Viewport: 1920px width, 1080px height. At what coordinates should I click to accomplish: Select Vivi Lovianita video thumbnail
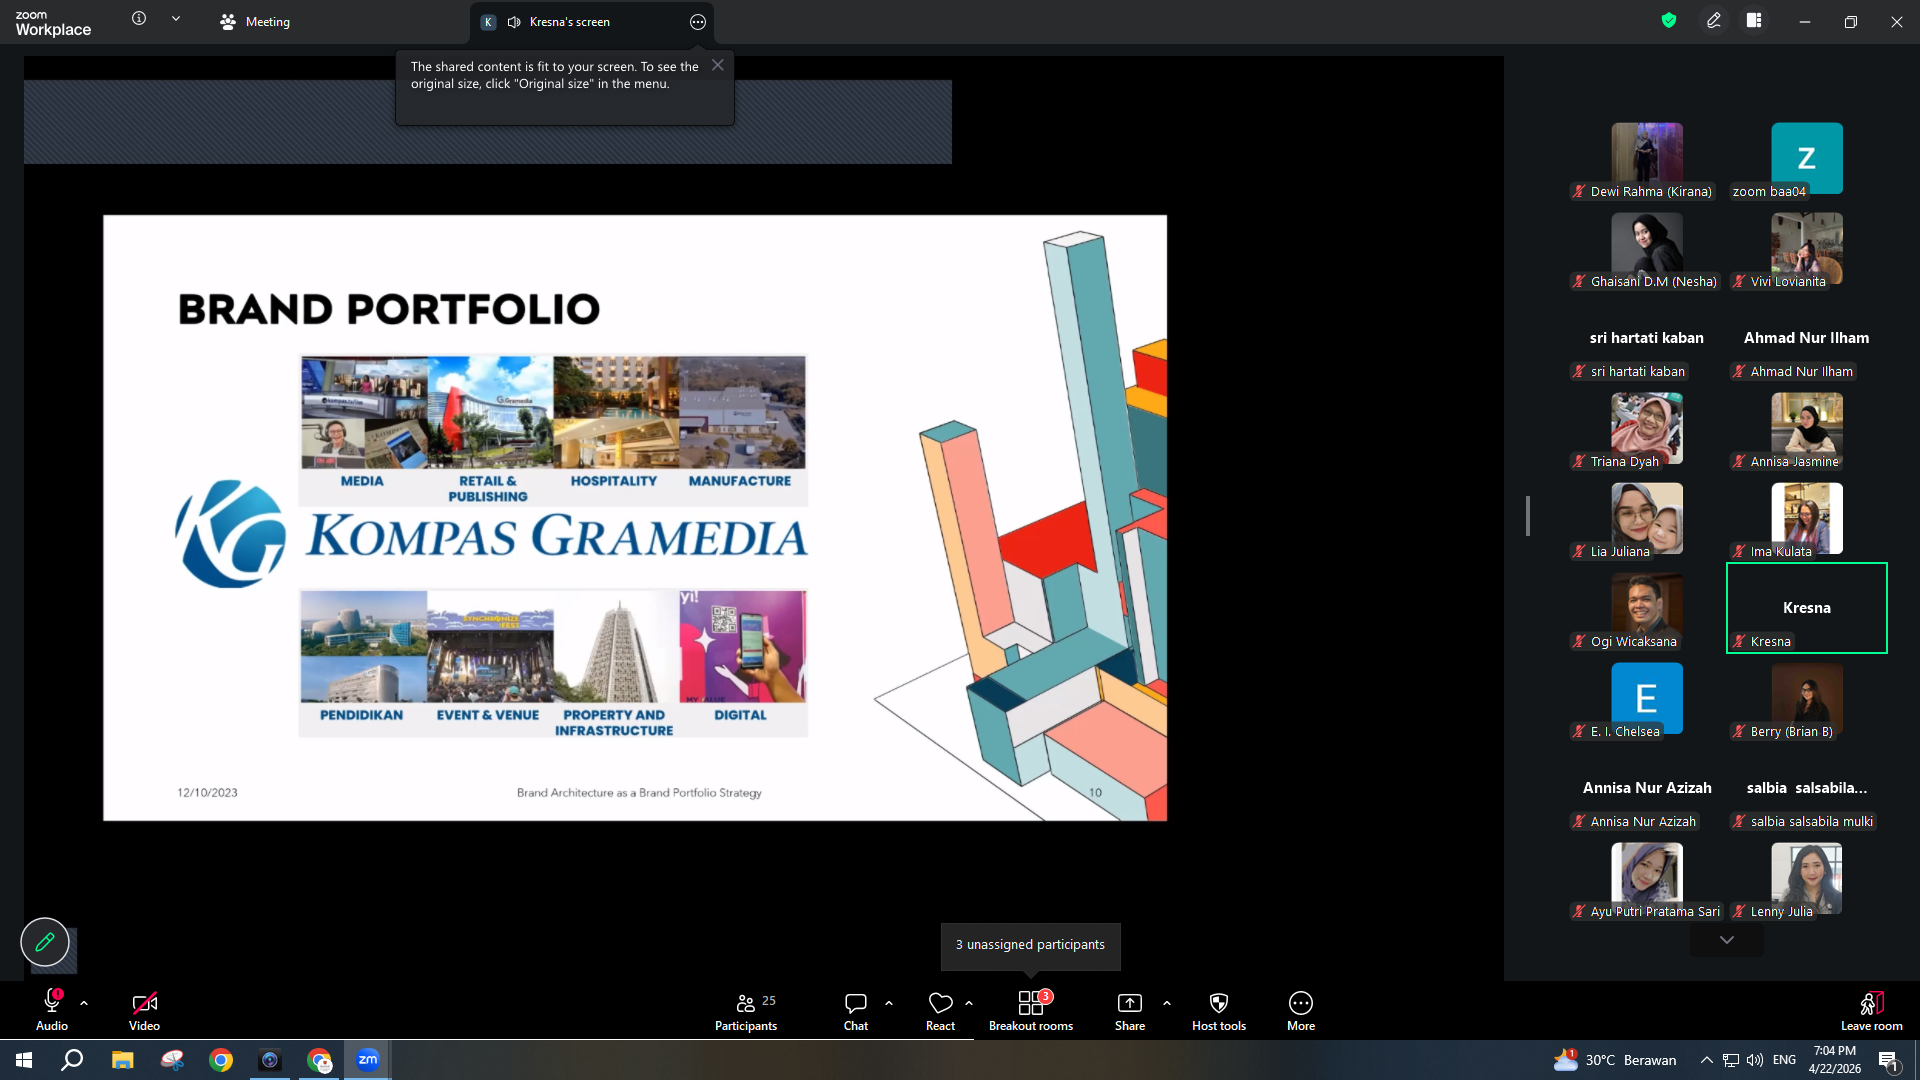pyautogui.click(x=1807, y=248)
